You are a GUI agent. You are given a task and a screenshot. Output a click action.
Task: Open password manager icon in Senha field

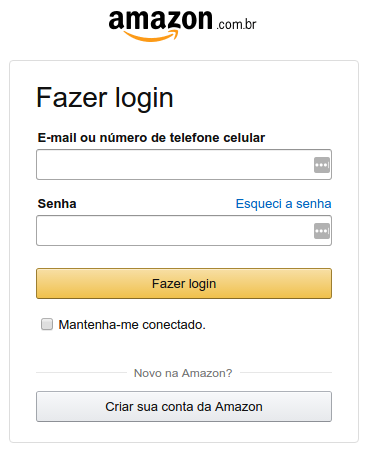coord(322,231)
